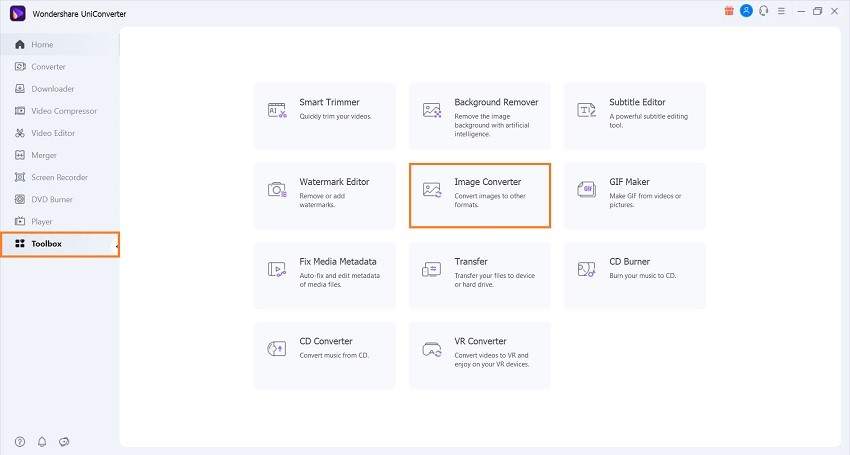Click the Watermark Editor camera icon

[x=277, y=189]
